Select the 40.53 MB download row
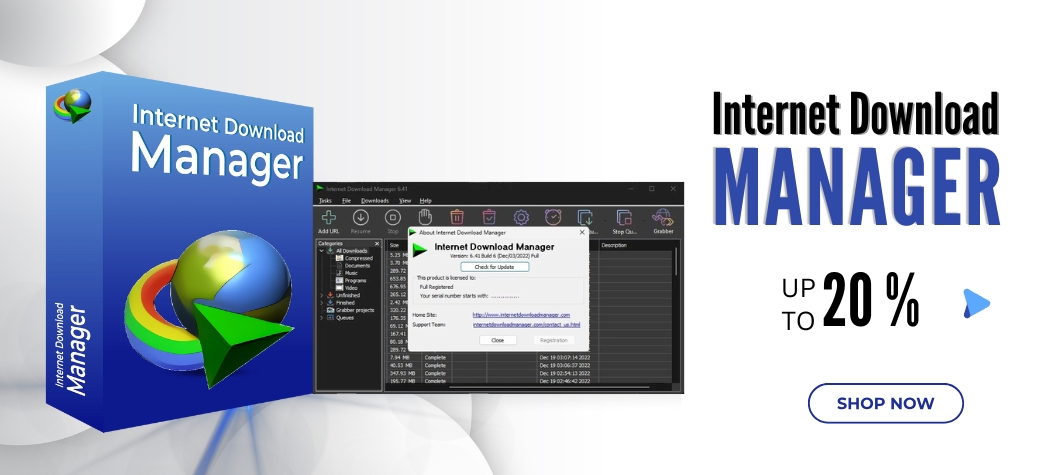Viewport: 1047px width, 475px height. (x=529, y=365)
